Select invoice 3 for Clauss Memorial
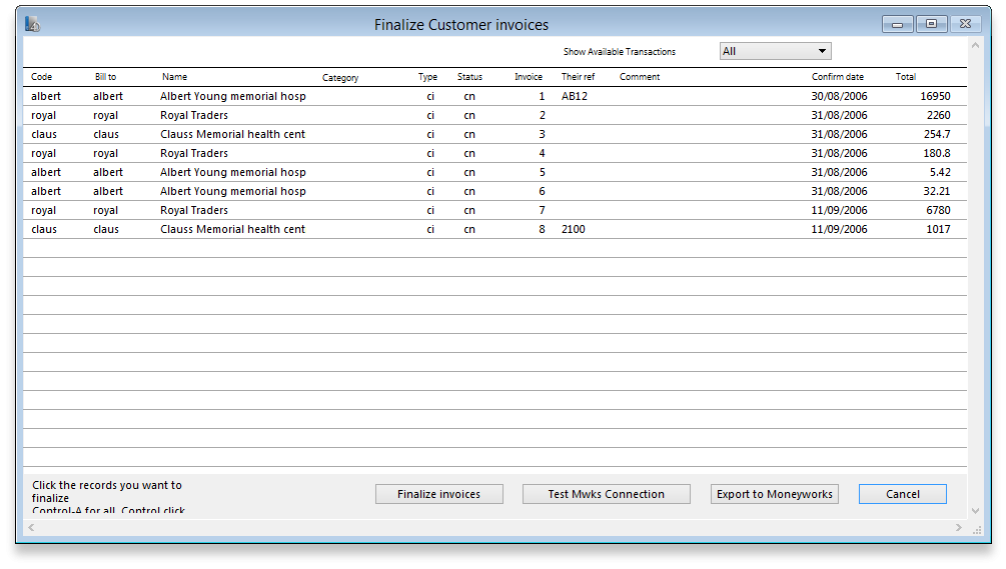The image size is (1006, 569). tap(233, 134)
